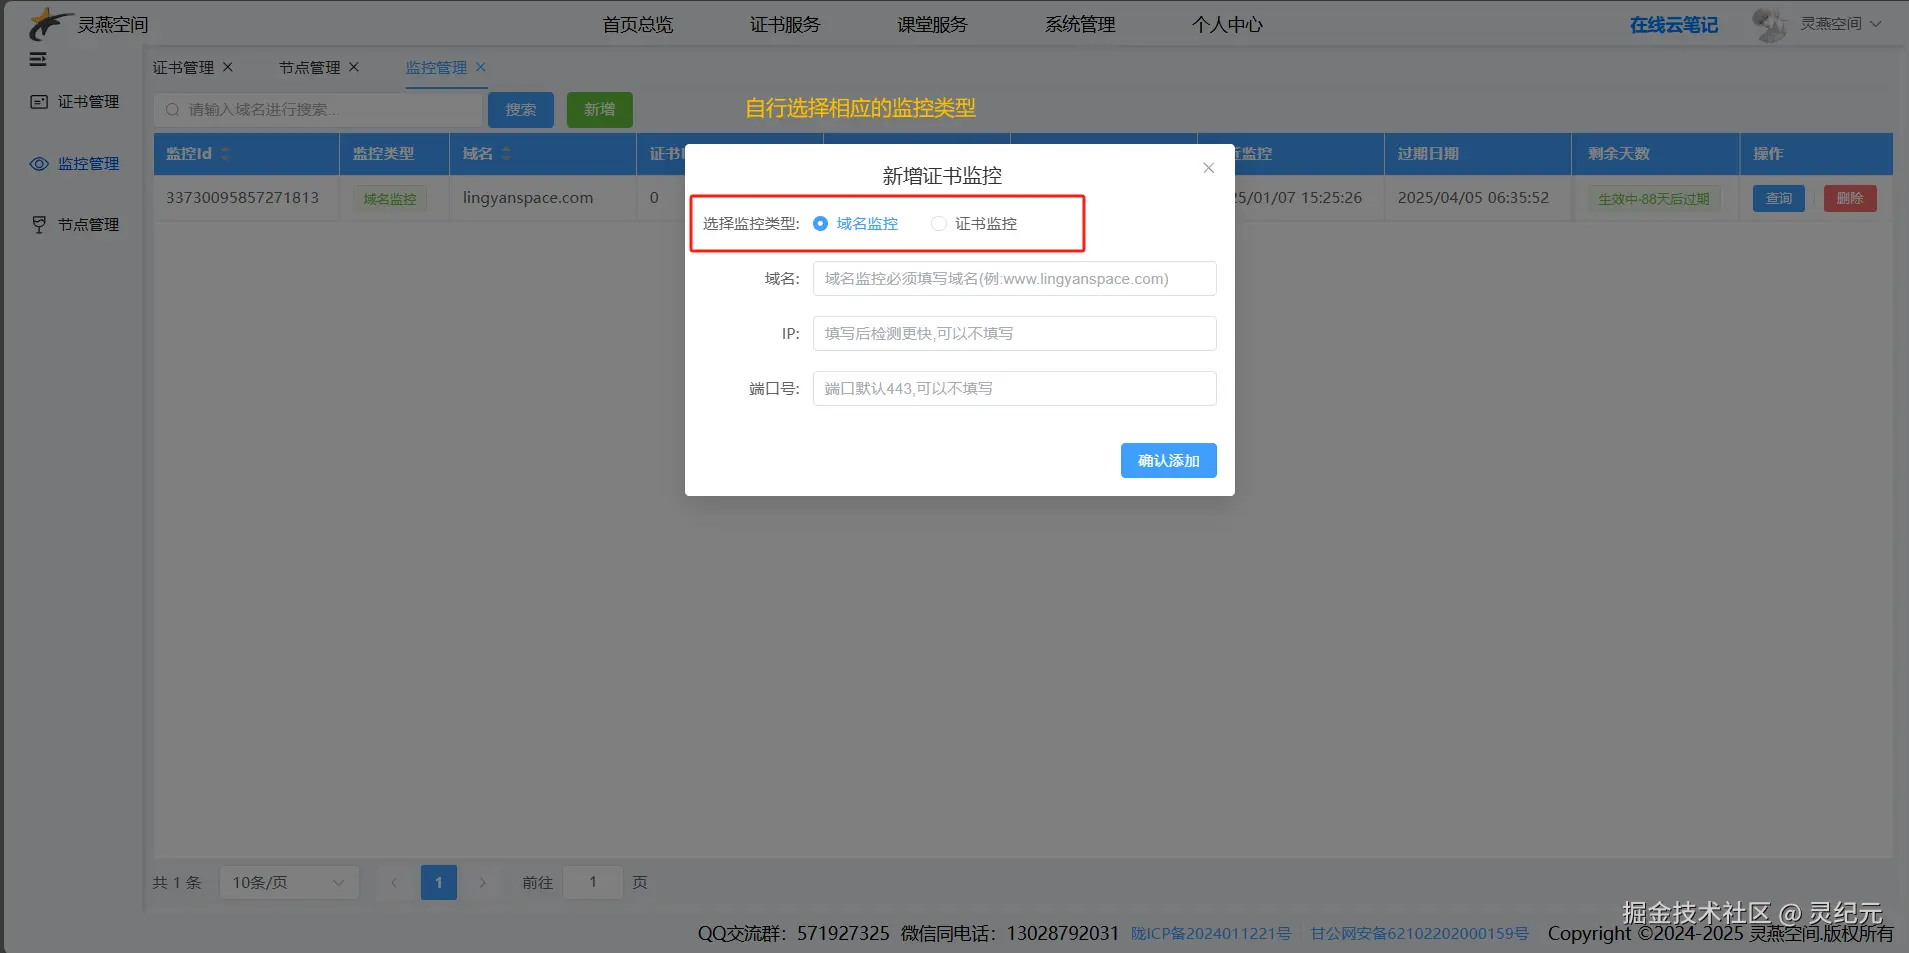Sort the table by 监控Id
Image resolution: width=1909 pixels, height=953 pixels.
(225, 154)
